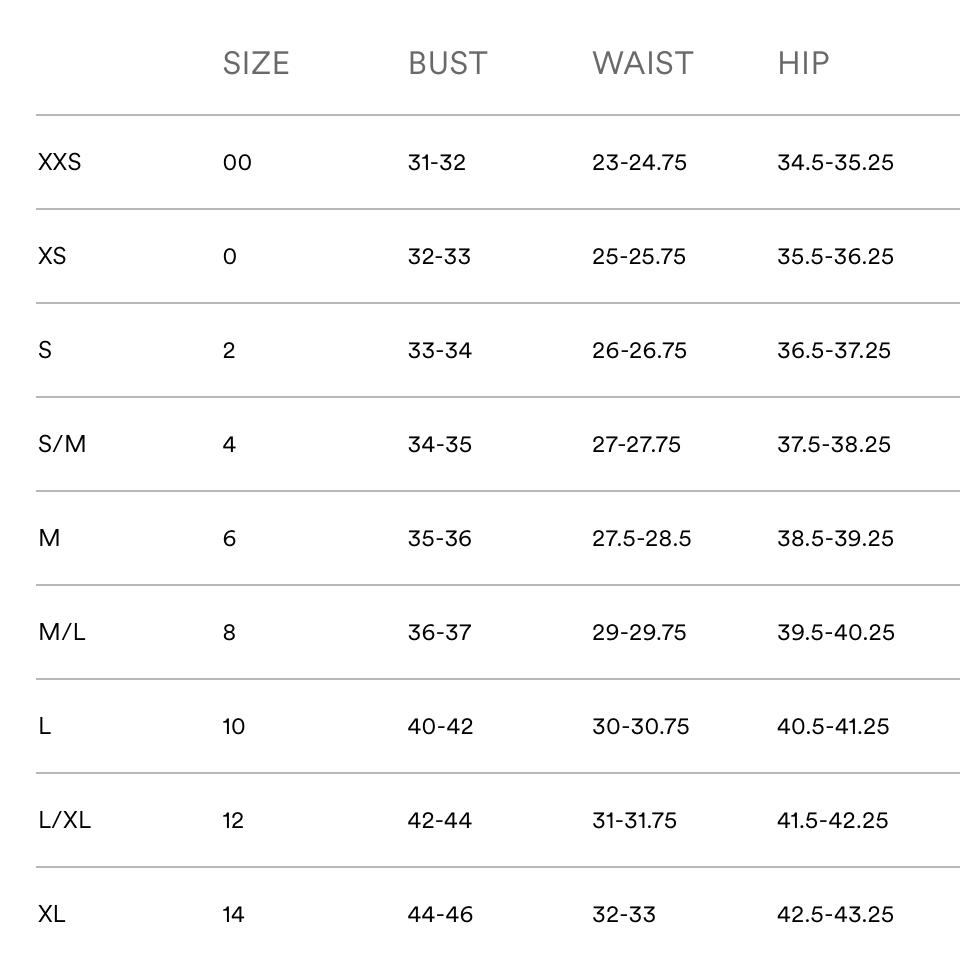972x978 pixels.
Task: Select bust value 40-42
Action: click(440, 727)
